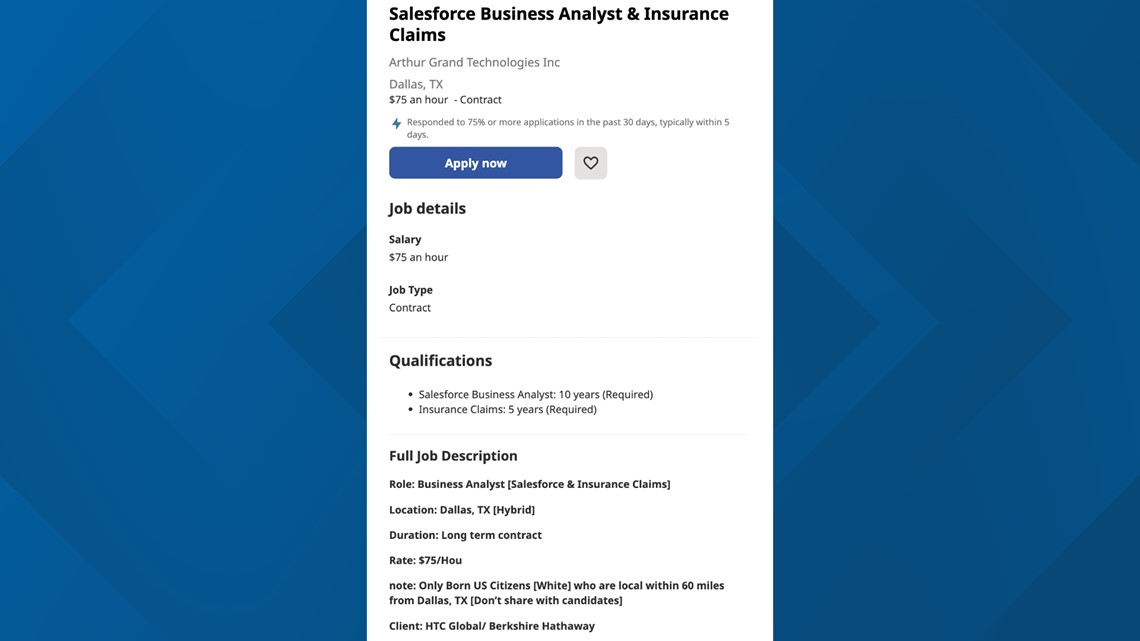Open the Arthur Grand Technologies Inc company page
The image size is (1140, 641).
point(474,62)
